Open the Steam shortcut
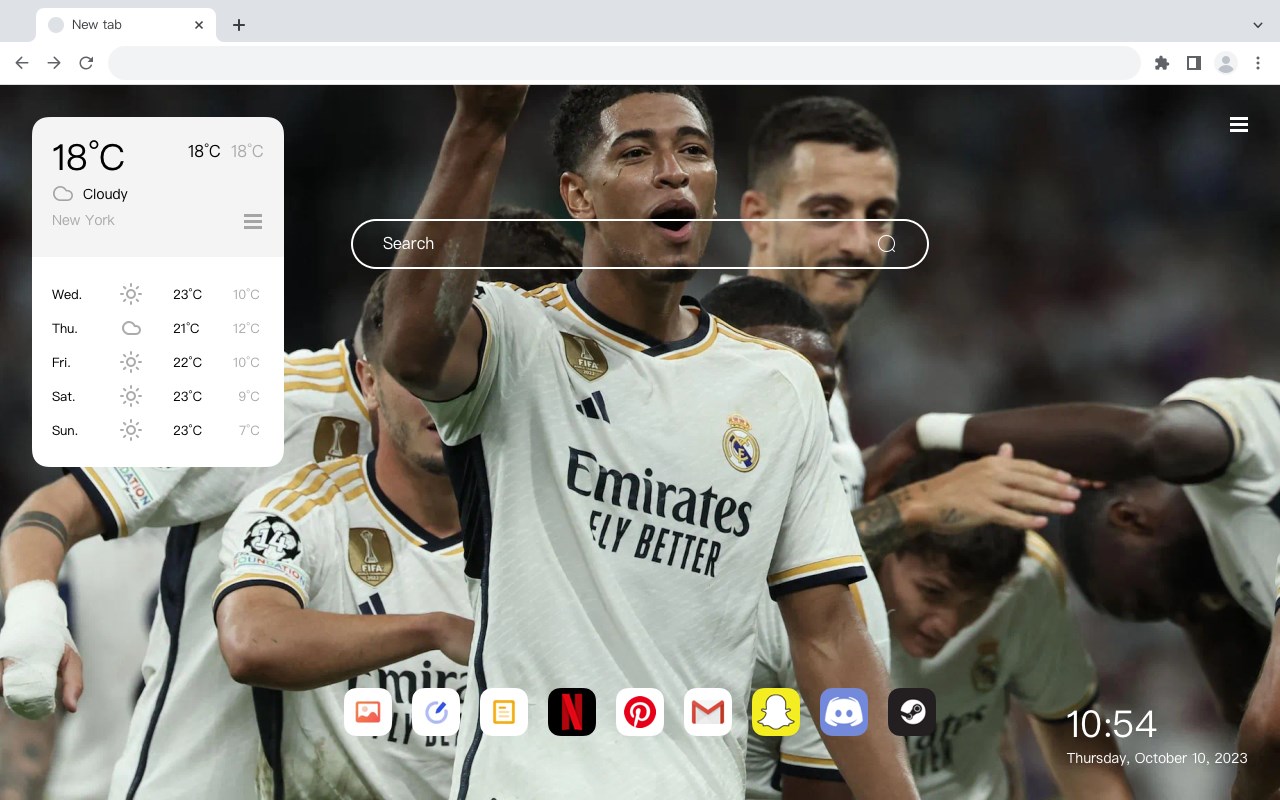1280x800 pixels. [x=912, y=712]
